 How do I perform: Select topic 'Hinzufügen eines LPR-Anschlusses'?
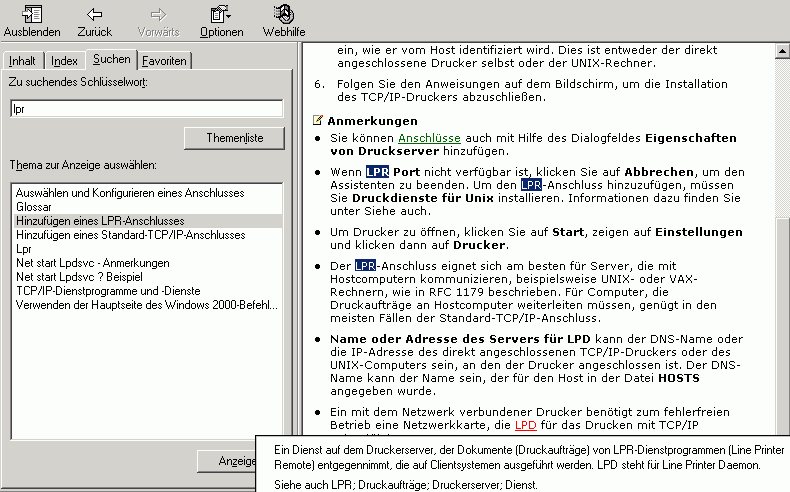146,221
